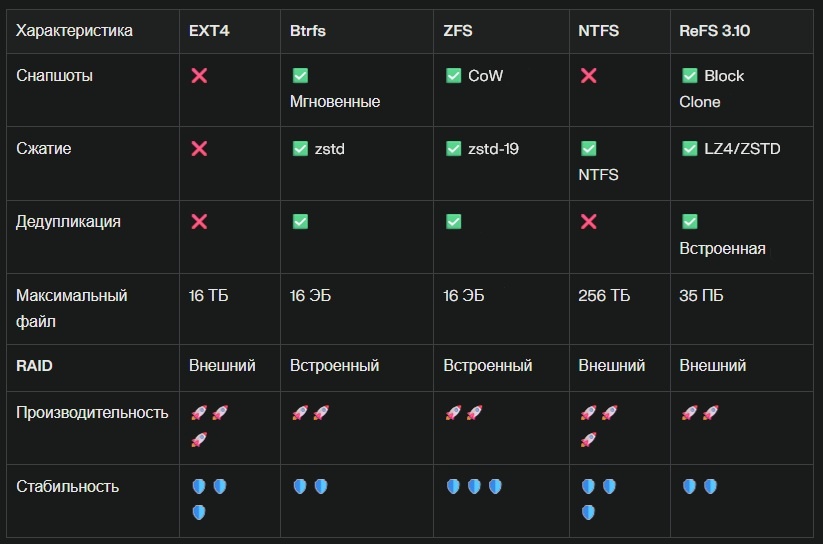Click the 35 ПБ maximum file value

pyautogui.click(x=701, y=296)
